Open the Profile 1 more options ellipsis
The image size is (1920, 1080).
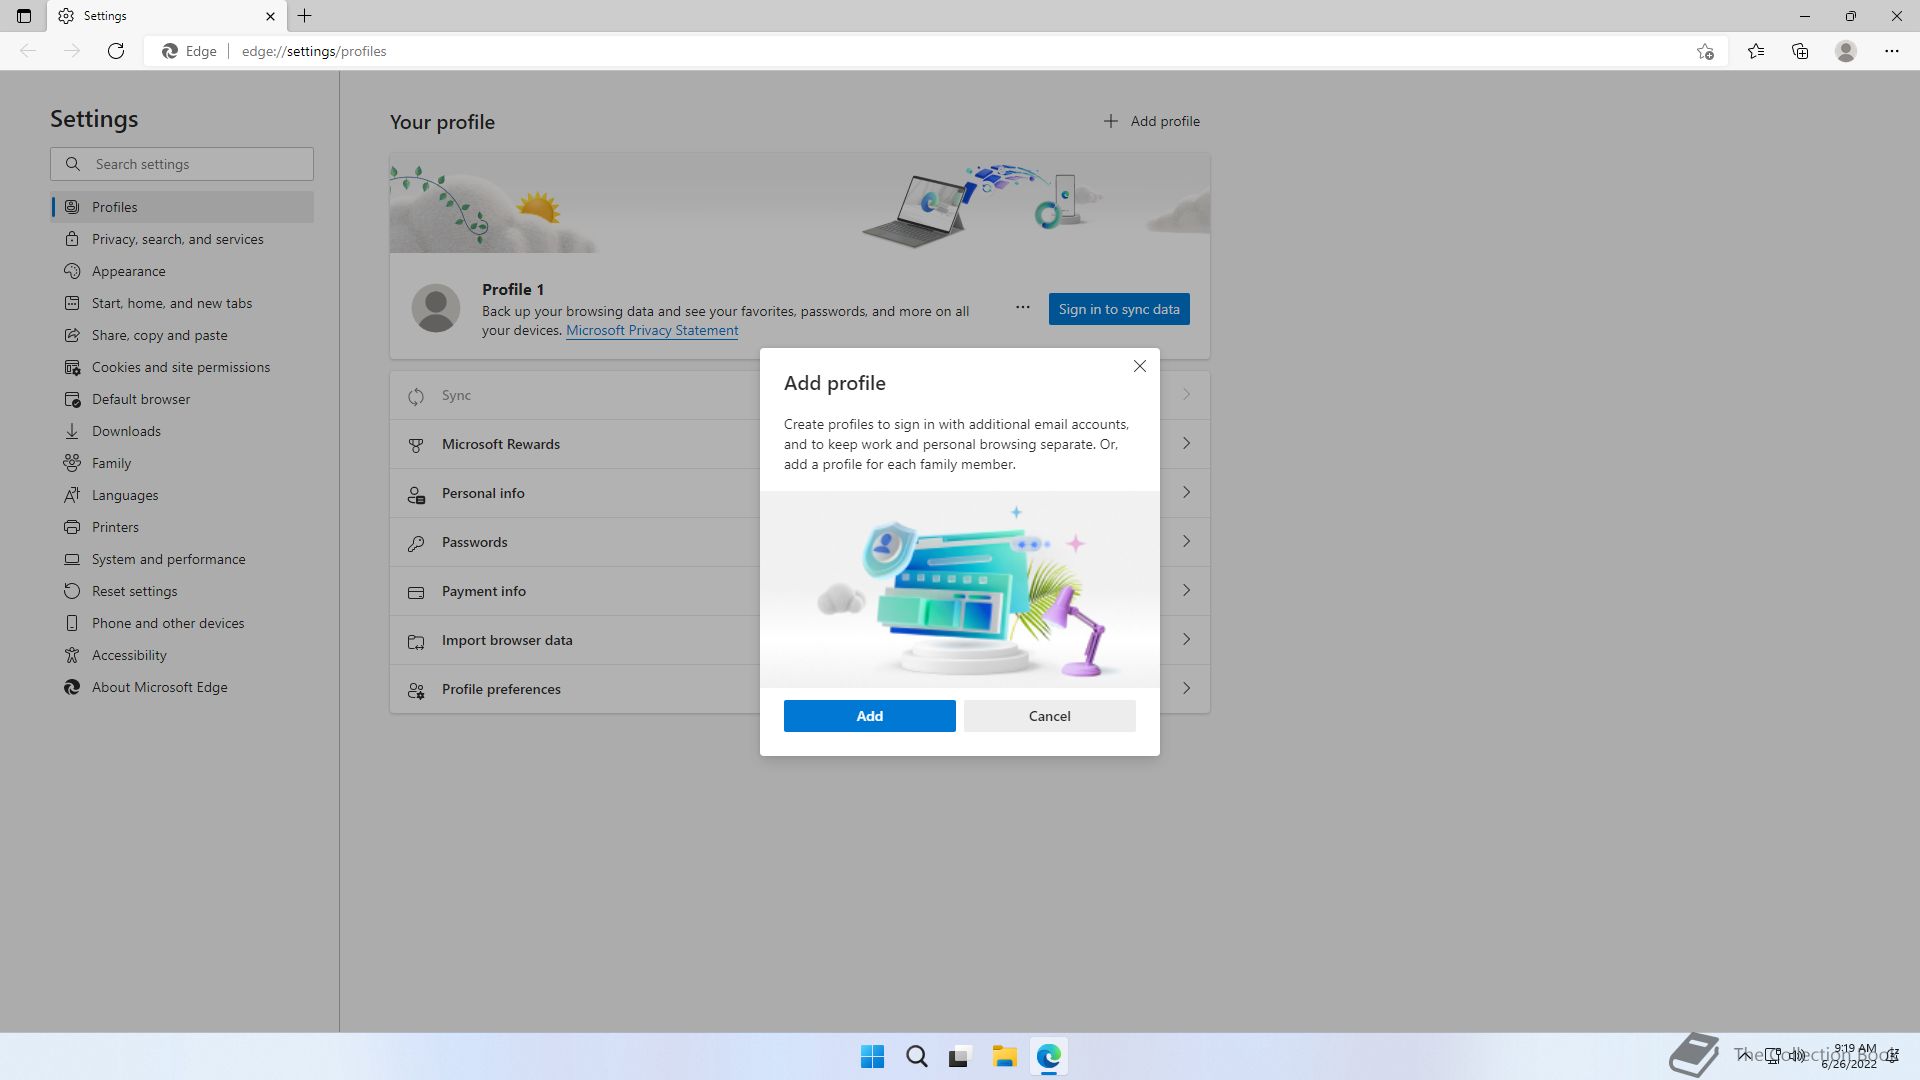[1022, 308]
